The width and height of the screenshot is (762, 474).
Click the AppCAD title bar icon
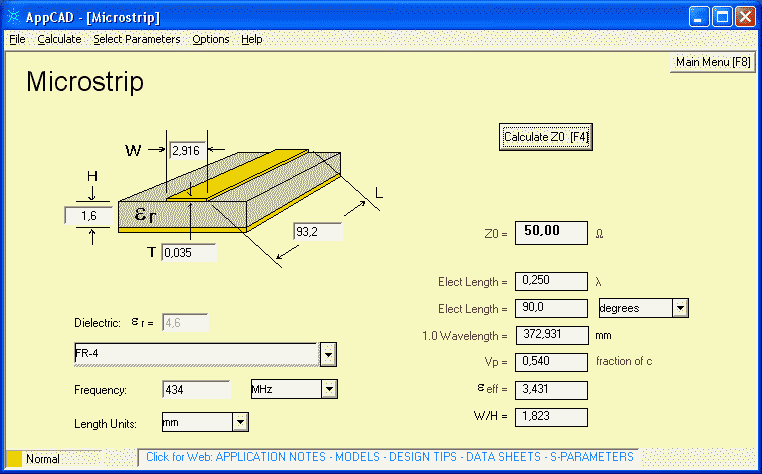point(13,17)
